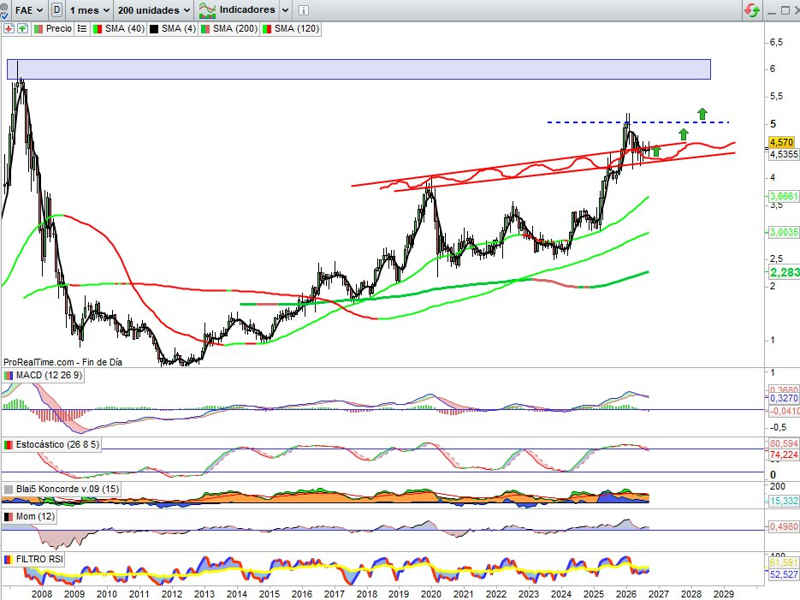Open the 1 mes timeframe dropdown

tap(89, 10)
